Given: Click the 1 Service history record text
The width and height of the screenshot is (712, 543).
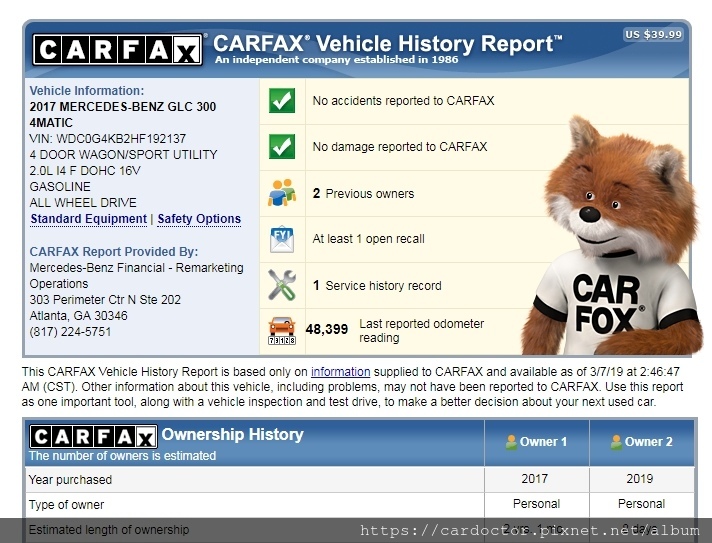Looking at the screenshot, I should (377, 286).
